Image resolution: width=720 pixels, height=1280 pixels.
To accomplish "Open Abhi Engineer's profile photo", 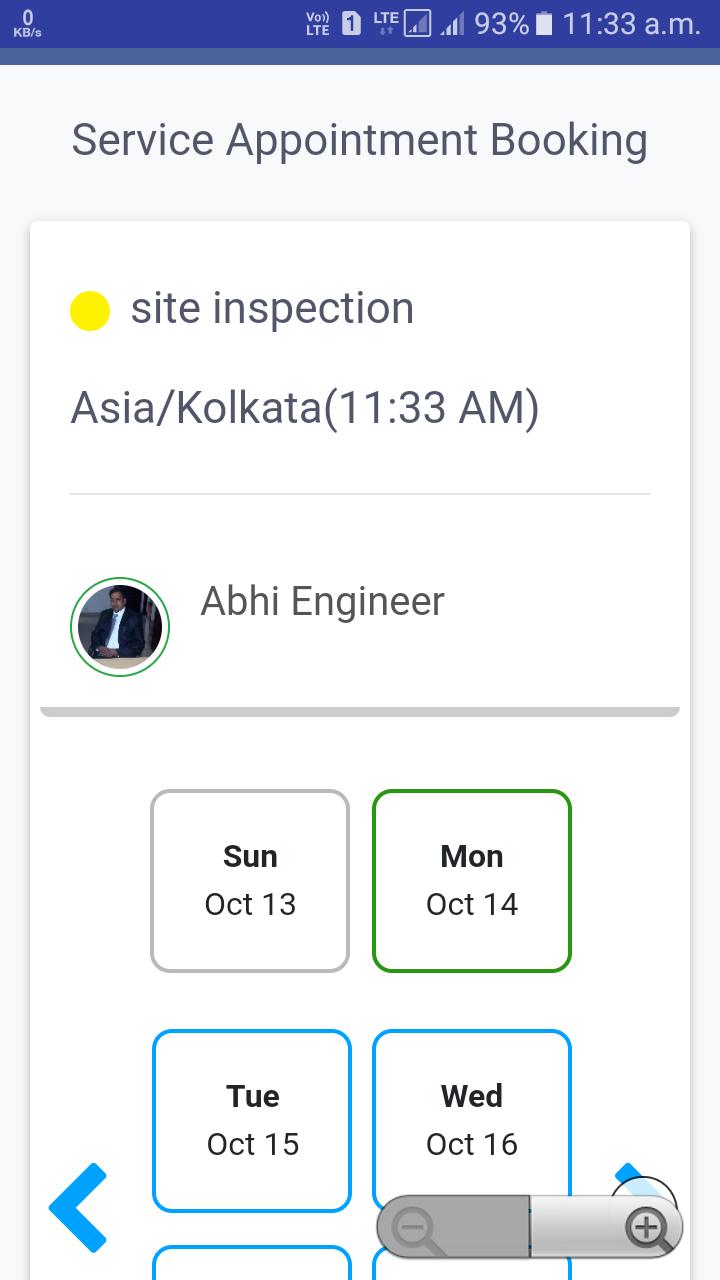I will click(120, 627).
